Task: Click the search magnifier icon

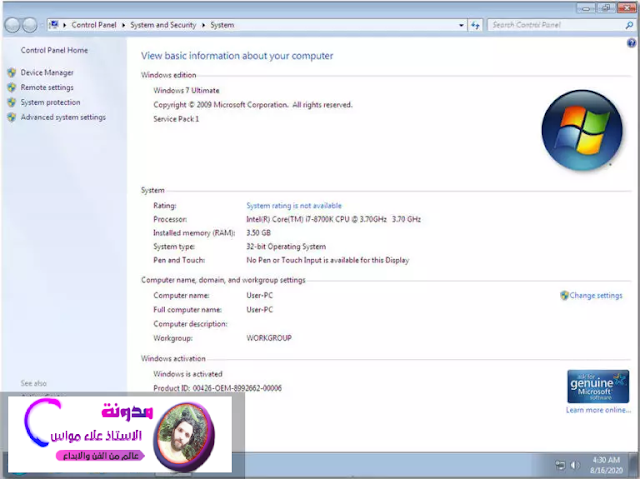Action: pos(629,25)
